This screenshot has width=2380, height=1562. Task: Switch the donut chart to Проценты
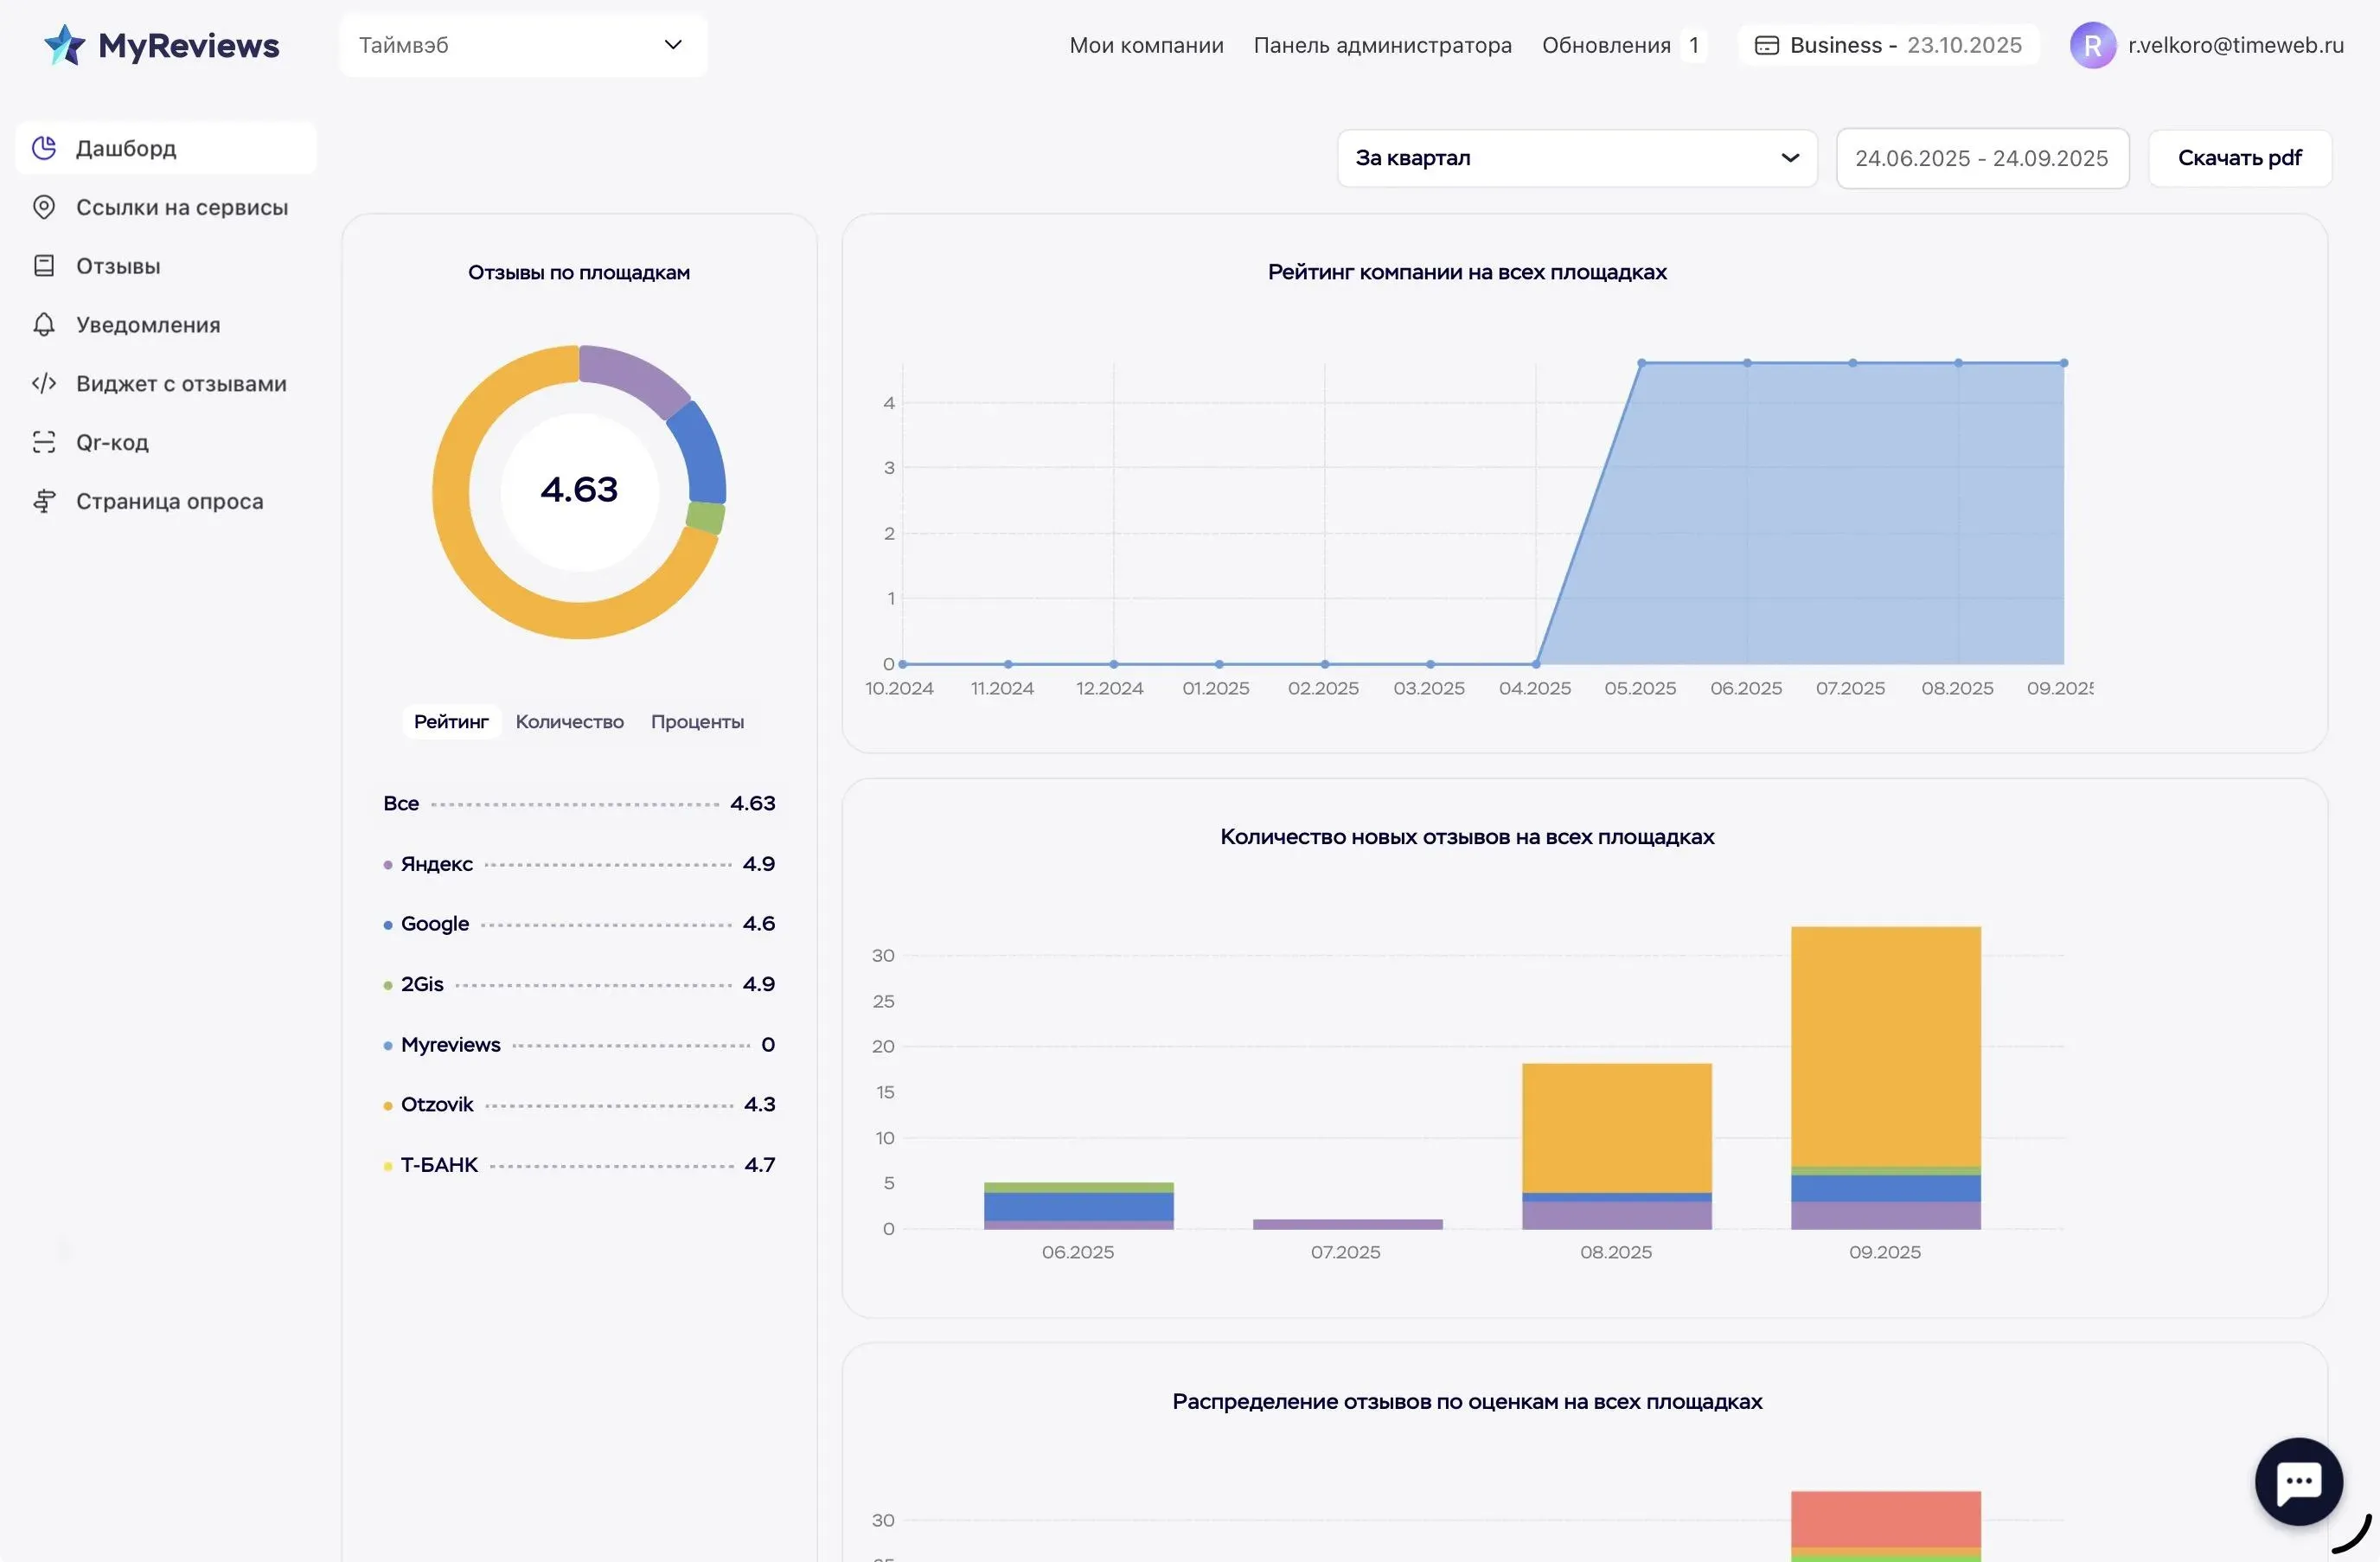(x=697, y=722)
